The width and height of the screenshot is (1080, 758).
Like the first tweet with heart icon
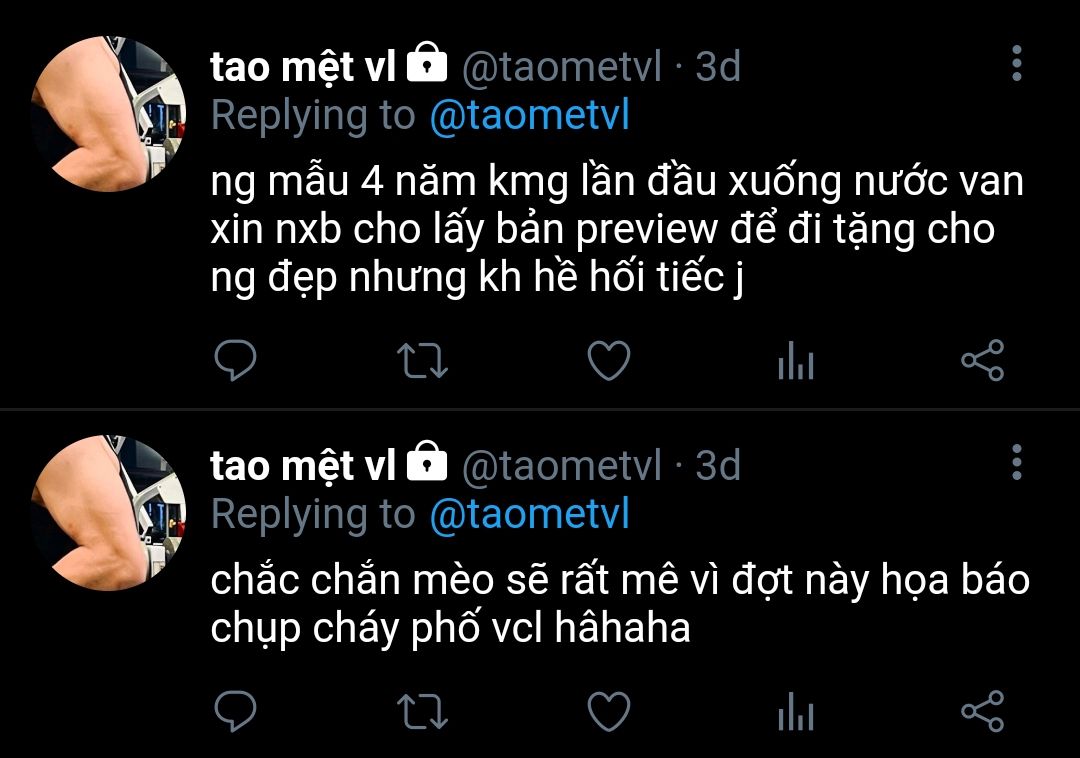pyautogui.click(x=609, y=361)
